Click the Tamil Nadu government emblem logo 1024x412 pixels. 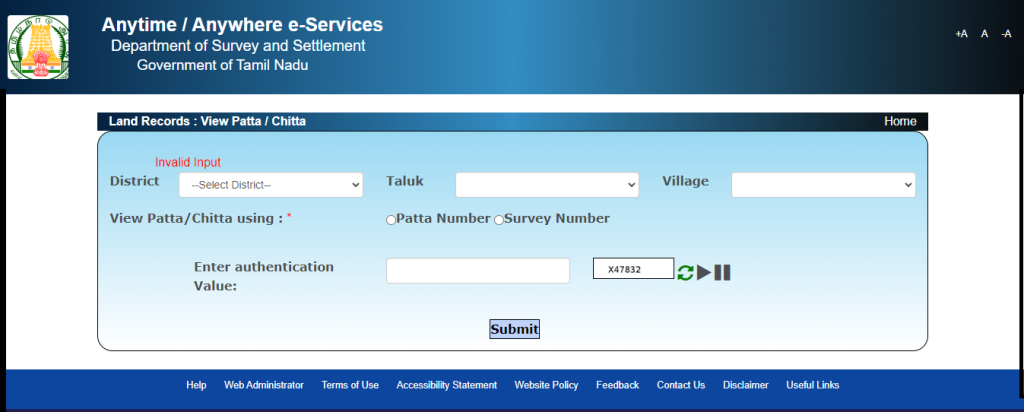pos(38,47)
